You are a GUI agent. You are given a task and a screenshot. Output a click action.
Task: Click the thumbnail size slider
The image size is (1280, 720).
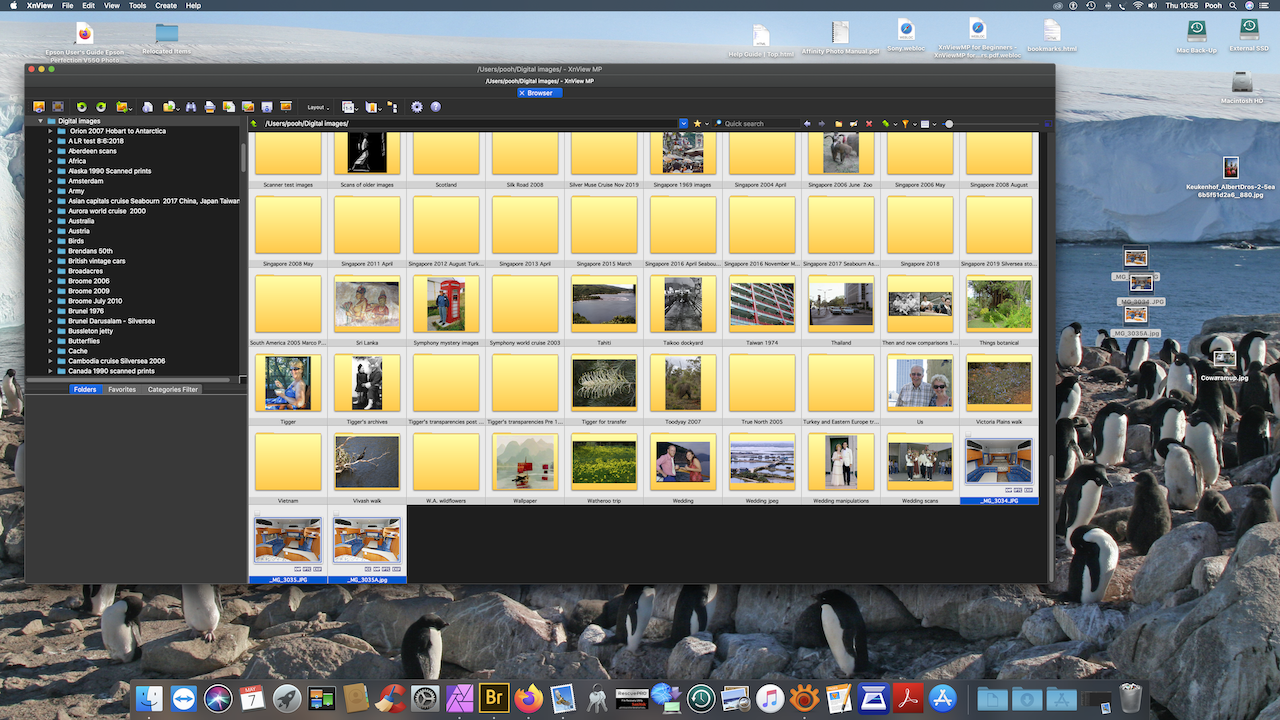[990, 124]
